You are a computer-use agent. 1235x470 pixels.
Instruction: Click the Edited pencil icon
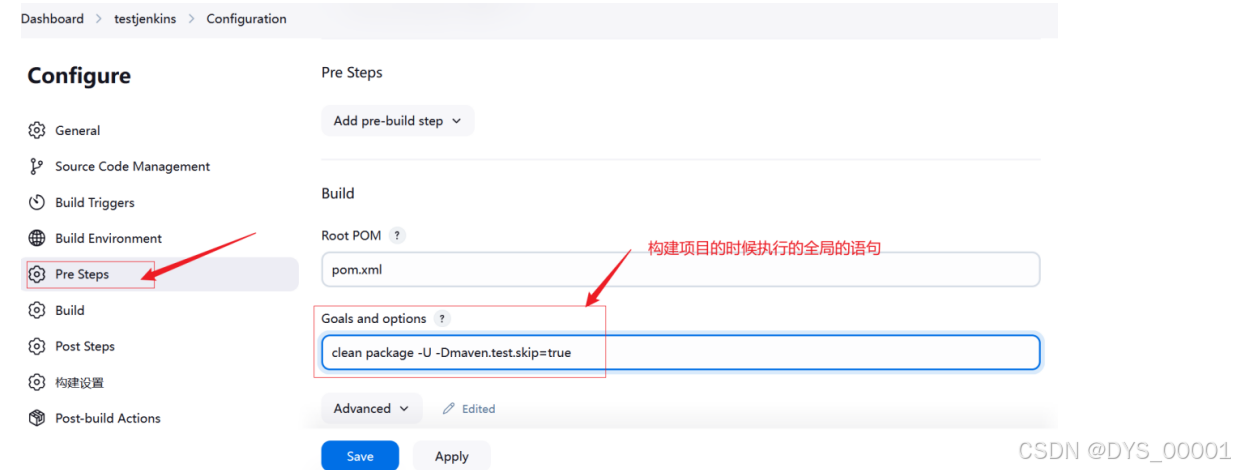449,408
